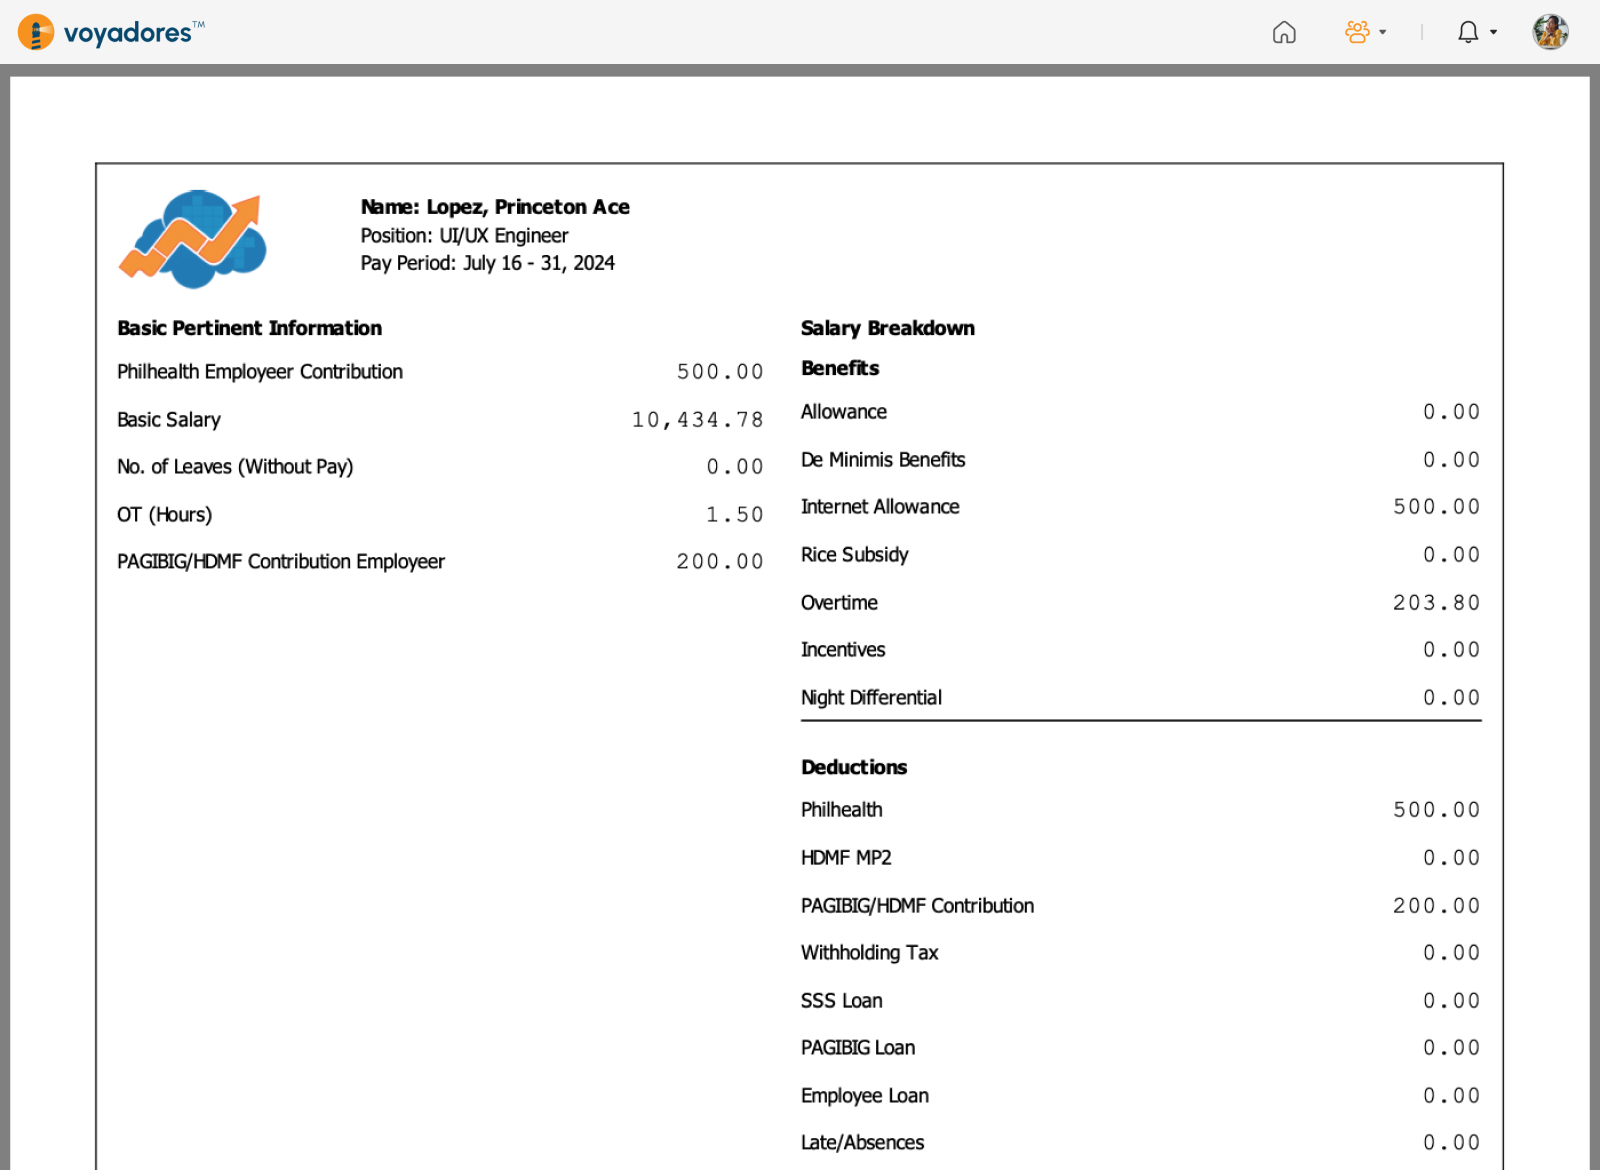The width and height of the screenshot is (1600, 1170).
Task: Click the Rice Subsidy label
Action: (x=855, y=555)
